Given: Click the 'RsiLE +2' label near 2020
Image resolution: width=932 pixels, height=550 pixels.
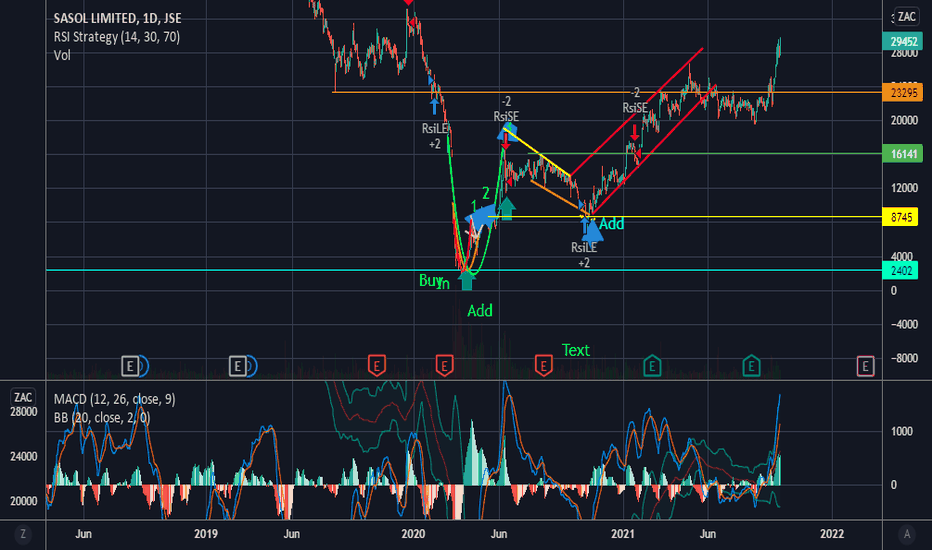Looking at the screenshot, I should [434, 136].
